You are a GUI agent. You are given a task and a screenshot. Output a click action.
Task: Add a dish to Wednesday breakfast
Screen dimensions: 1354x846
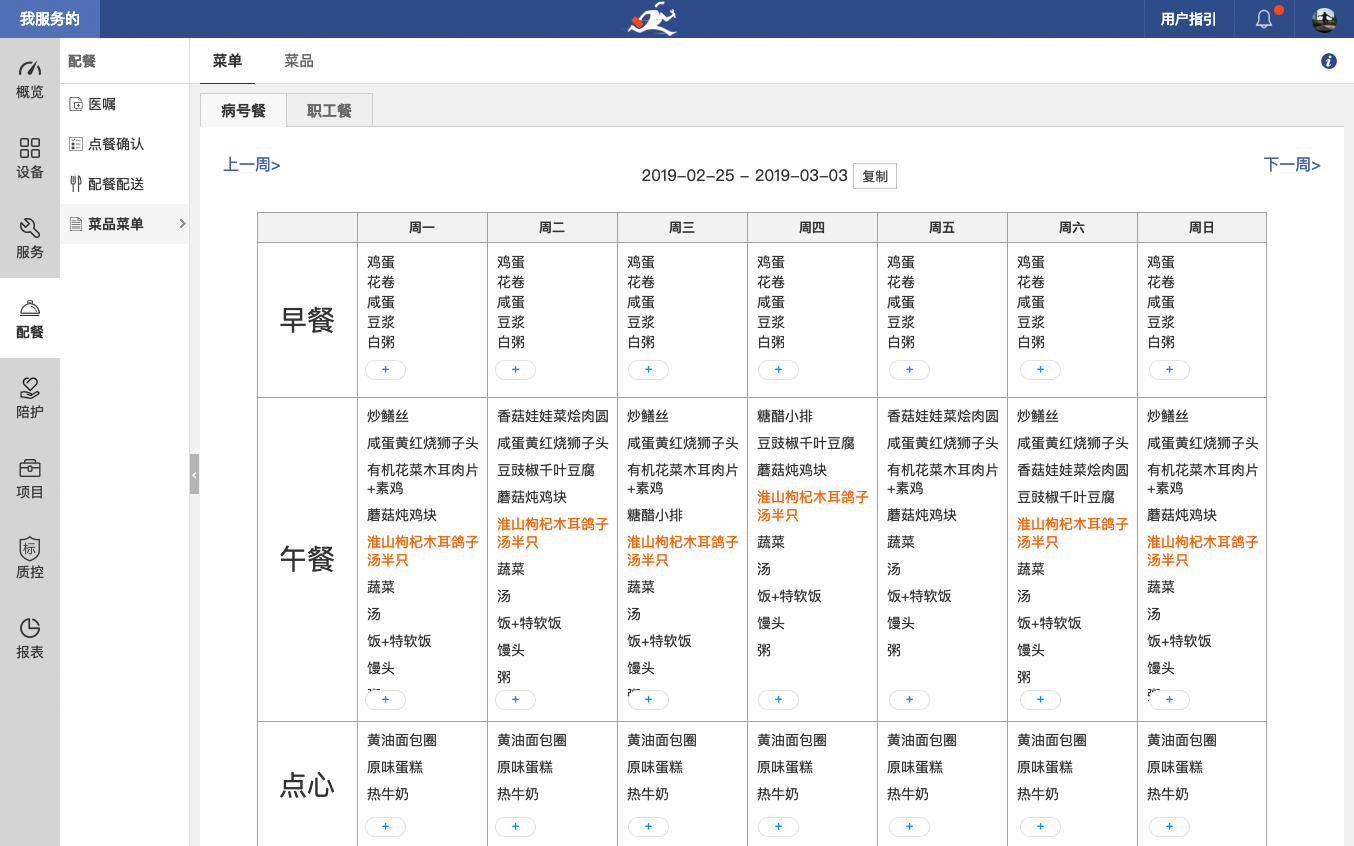pos(648,370)
